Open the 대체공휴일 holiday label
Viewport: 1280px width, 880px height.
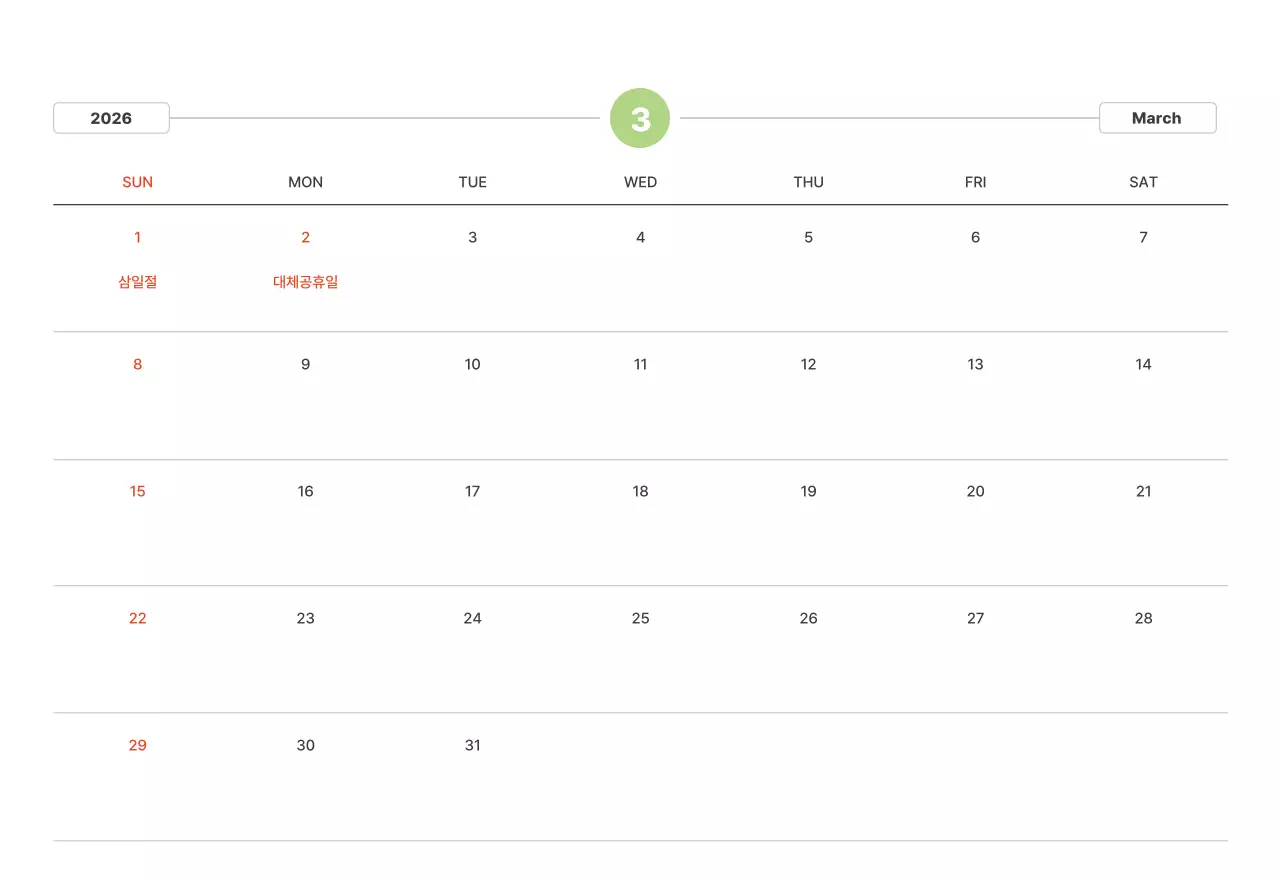click(x=305, y=282)
